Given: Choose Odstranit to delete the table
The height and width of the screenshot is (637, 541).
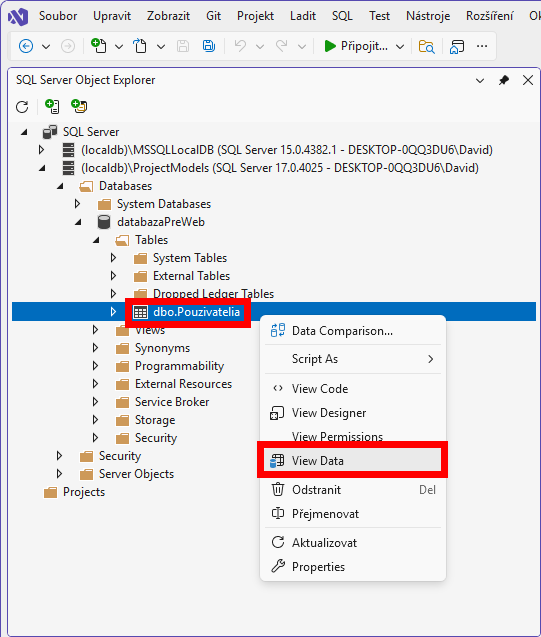Looking at the screenshot, I should (x=353, y=490).
